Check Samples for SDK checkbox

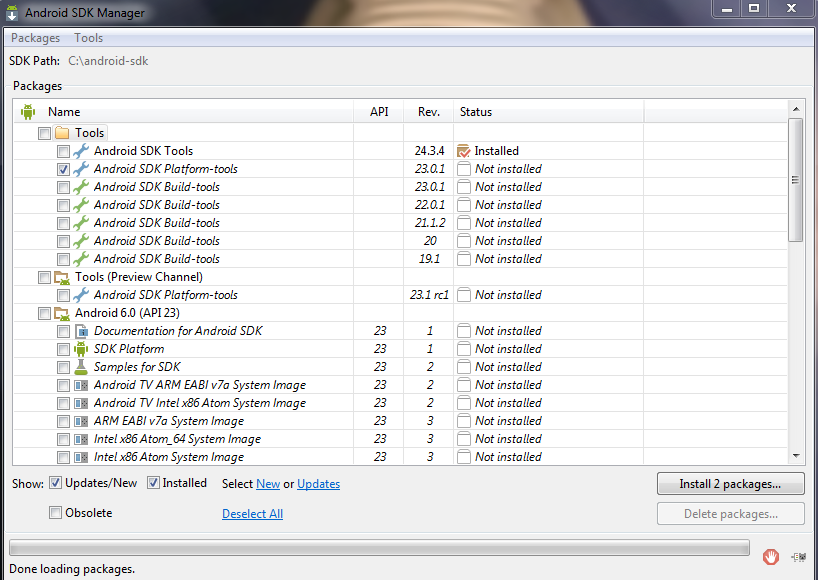tap(63, 368)
